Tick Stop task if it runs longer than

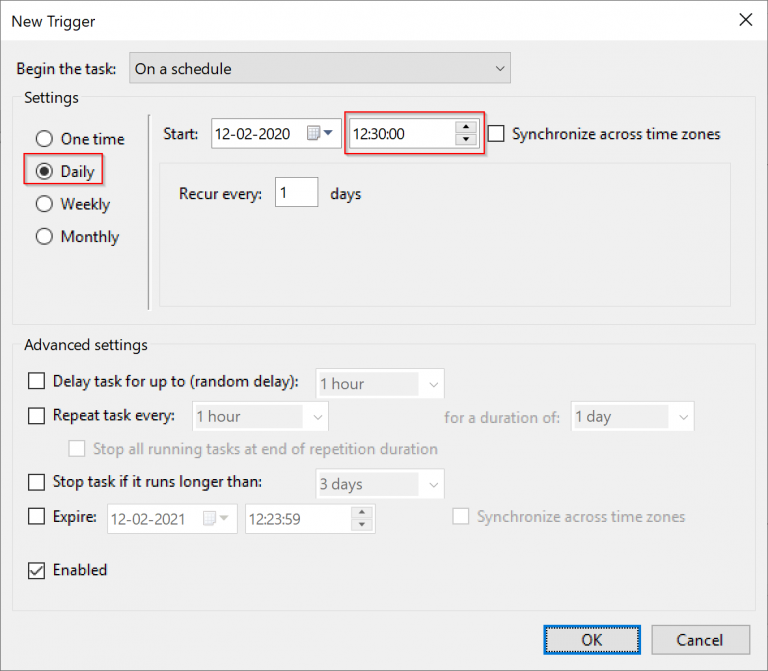tap(36, 481)
